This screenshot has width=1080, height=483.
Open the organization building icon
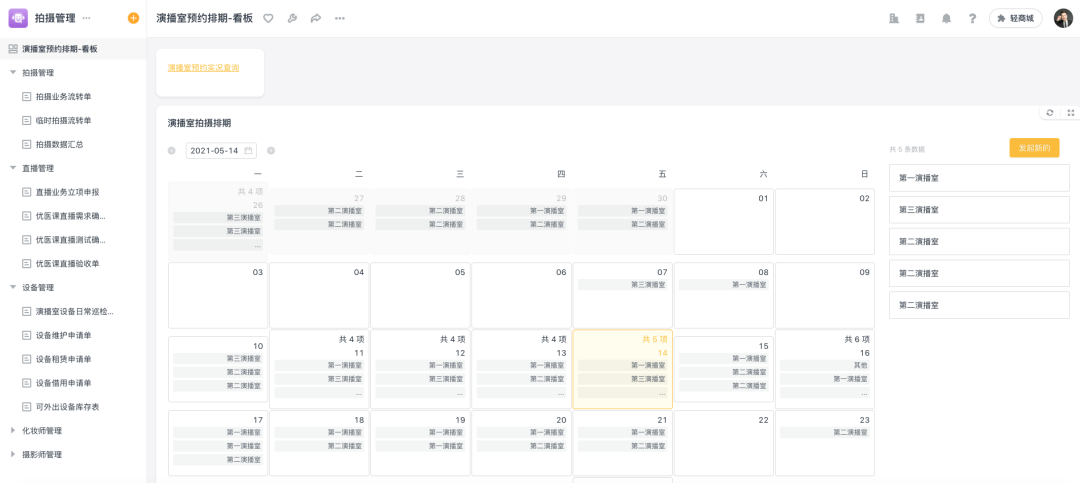tap(894, 18)
